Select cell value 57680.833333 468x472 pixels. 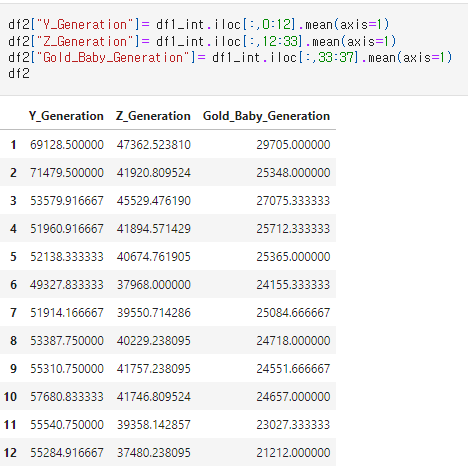tap(67, 397)
